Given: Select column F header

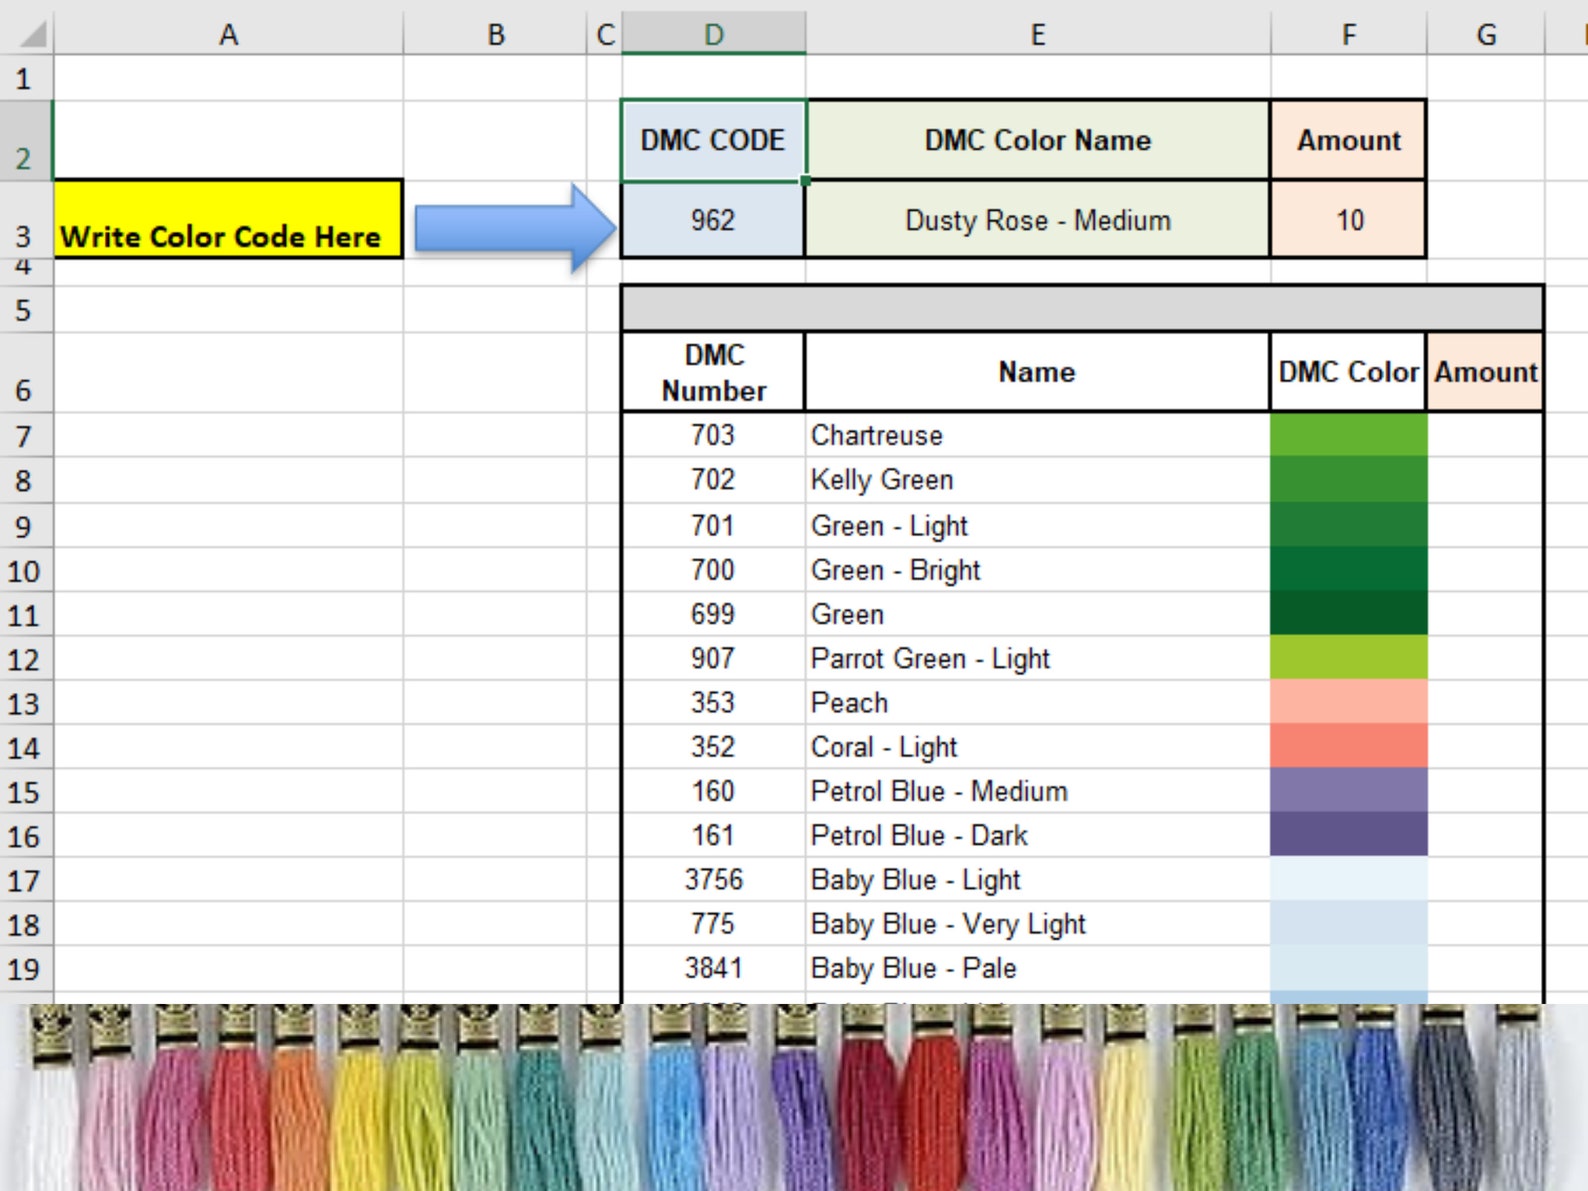Looking at the screenshot, I should (1349, 35).
